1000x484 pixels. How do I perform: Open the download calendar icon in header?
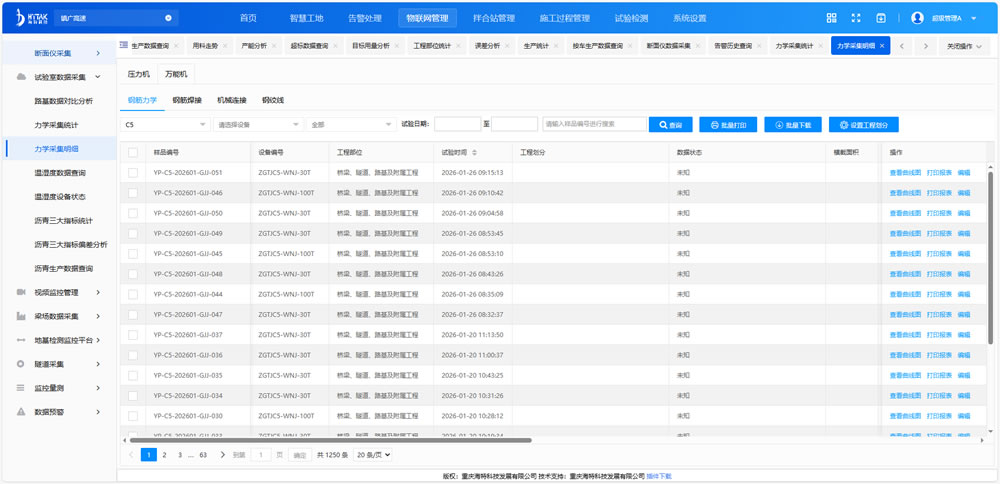click(x=881, y=18)
